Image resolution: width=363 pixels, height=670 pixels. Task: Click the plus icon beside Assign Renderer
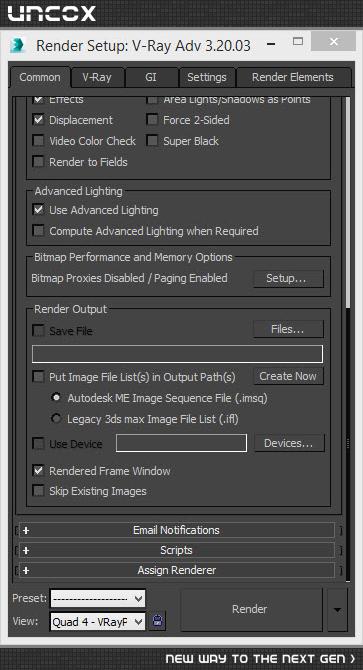tap(26, 570)
